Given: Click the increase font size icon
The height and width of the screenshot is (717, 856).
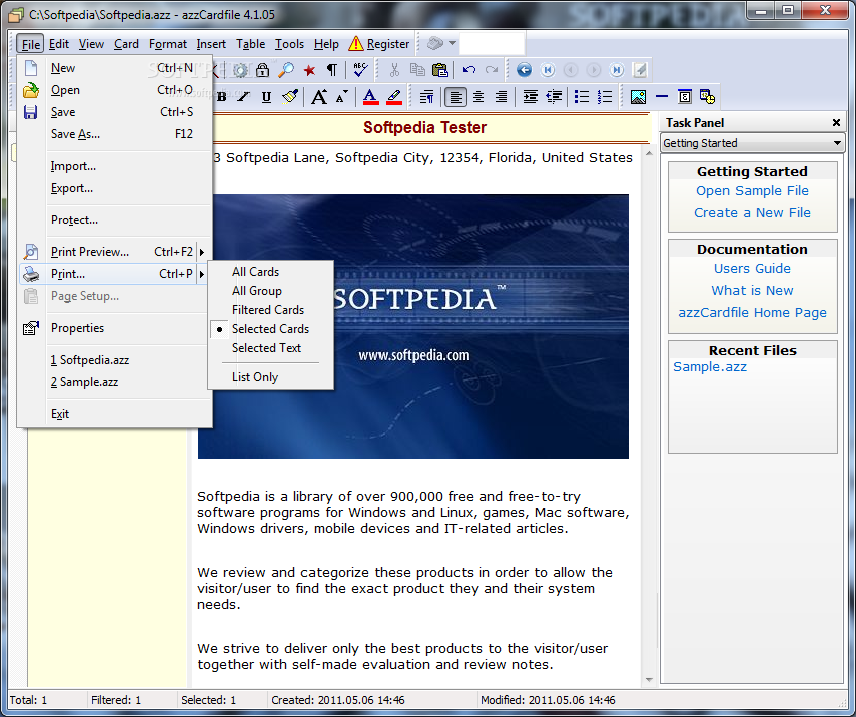Looking at the screenshot, I should [x=319, y=97].
